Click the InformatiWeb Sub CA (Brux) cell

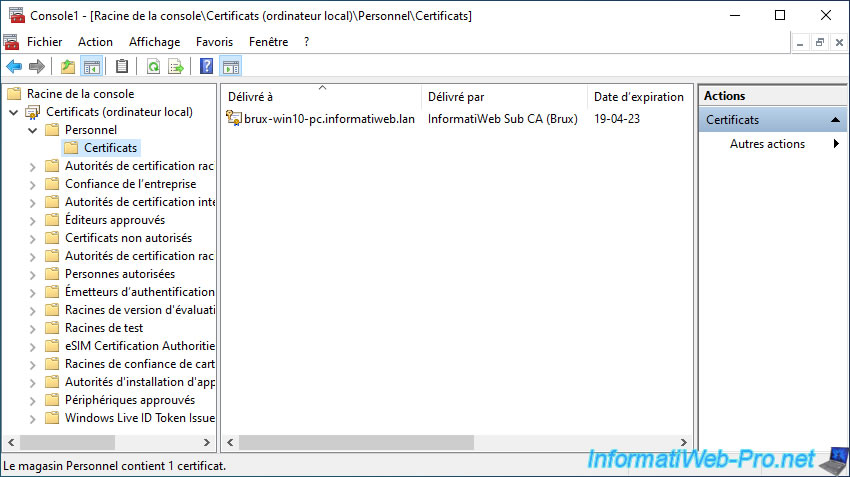coord(503,119)
